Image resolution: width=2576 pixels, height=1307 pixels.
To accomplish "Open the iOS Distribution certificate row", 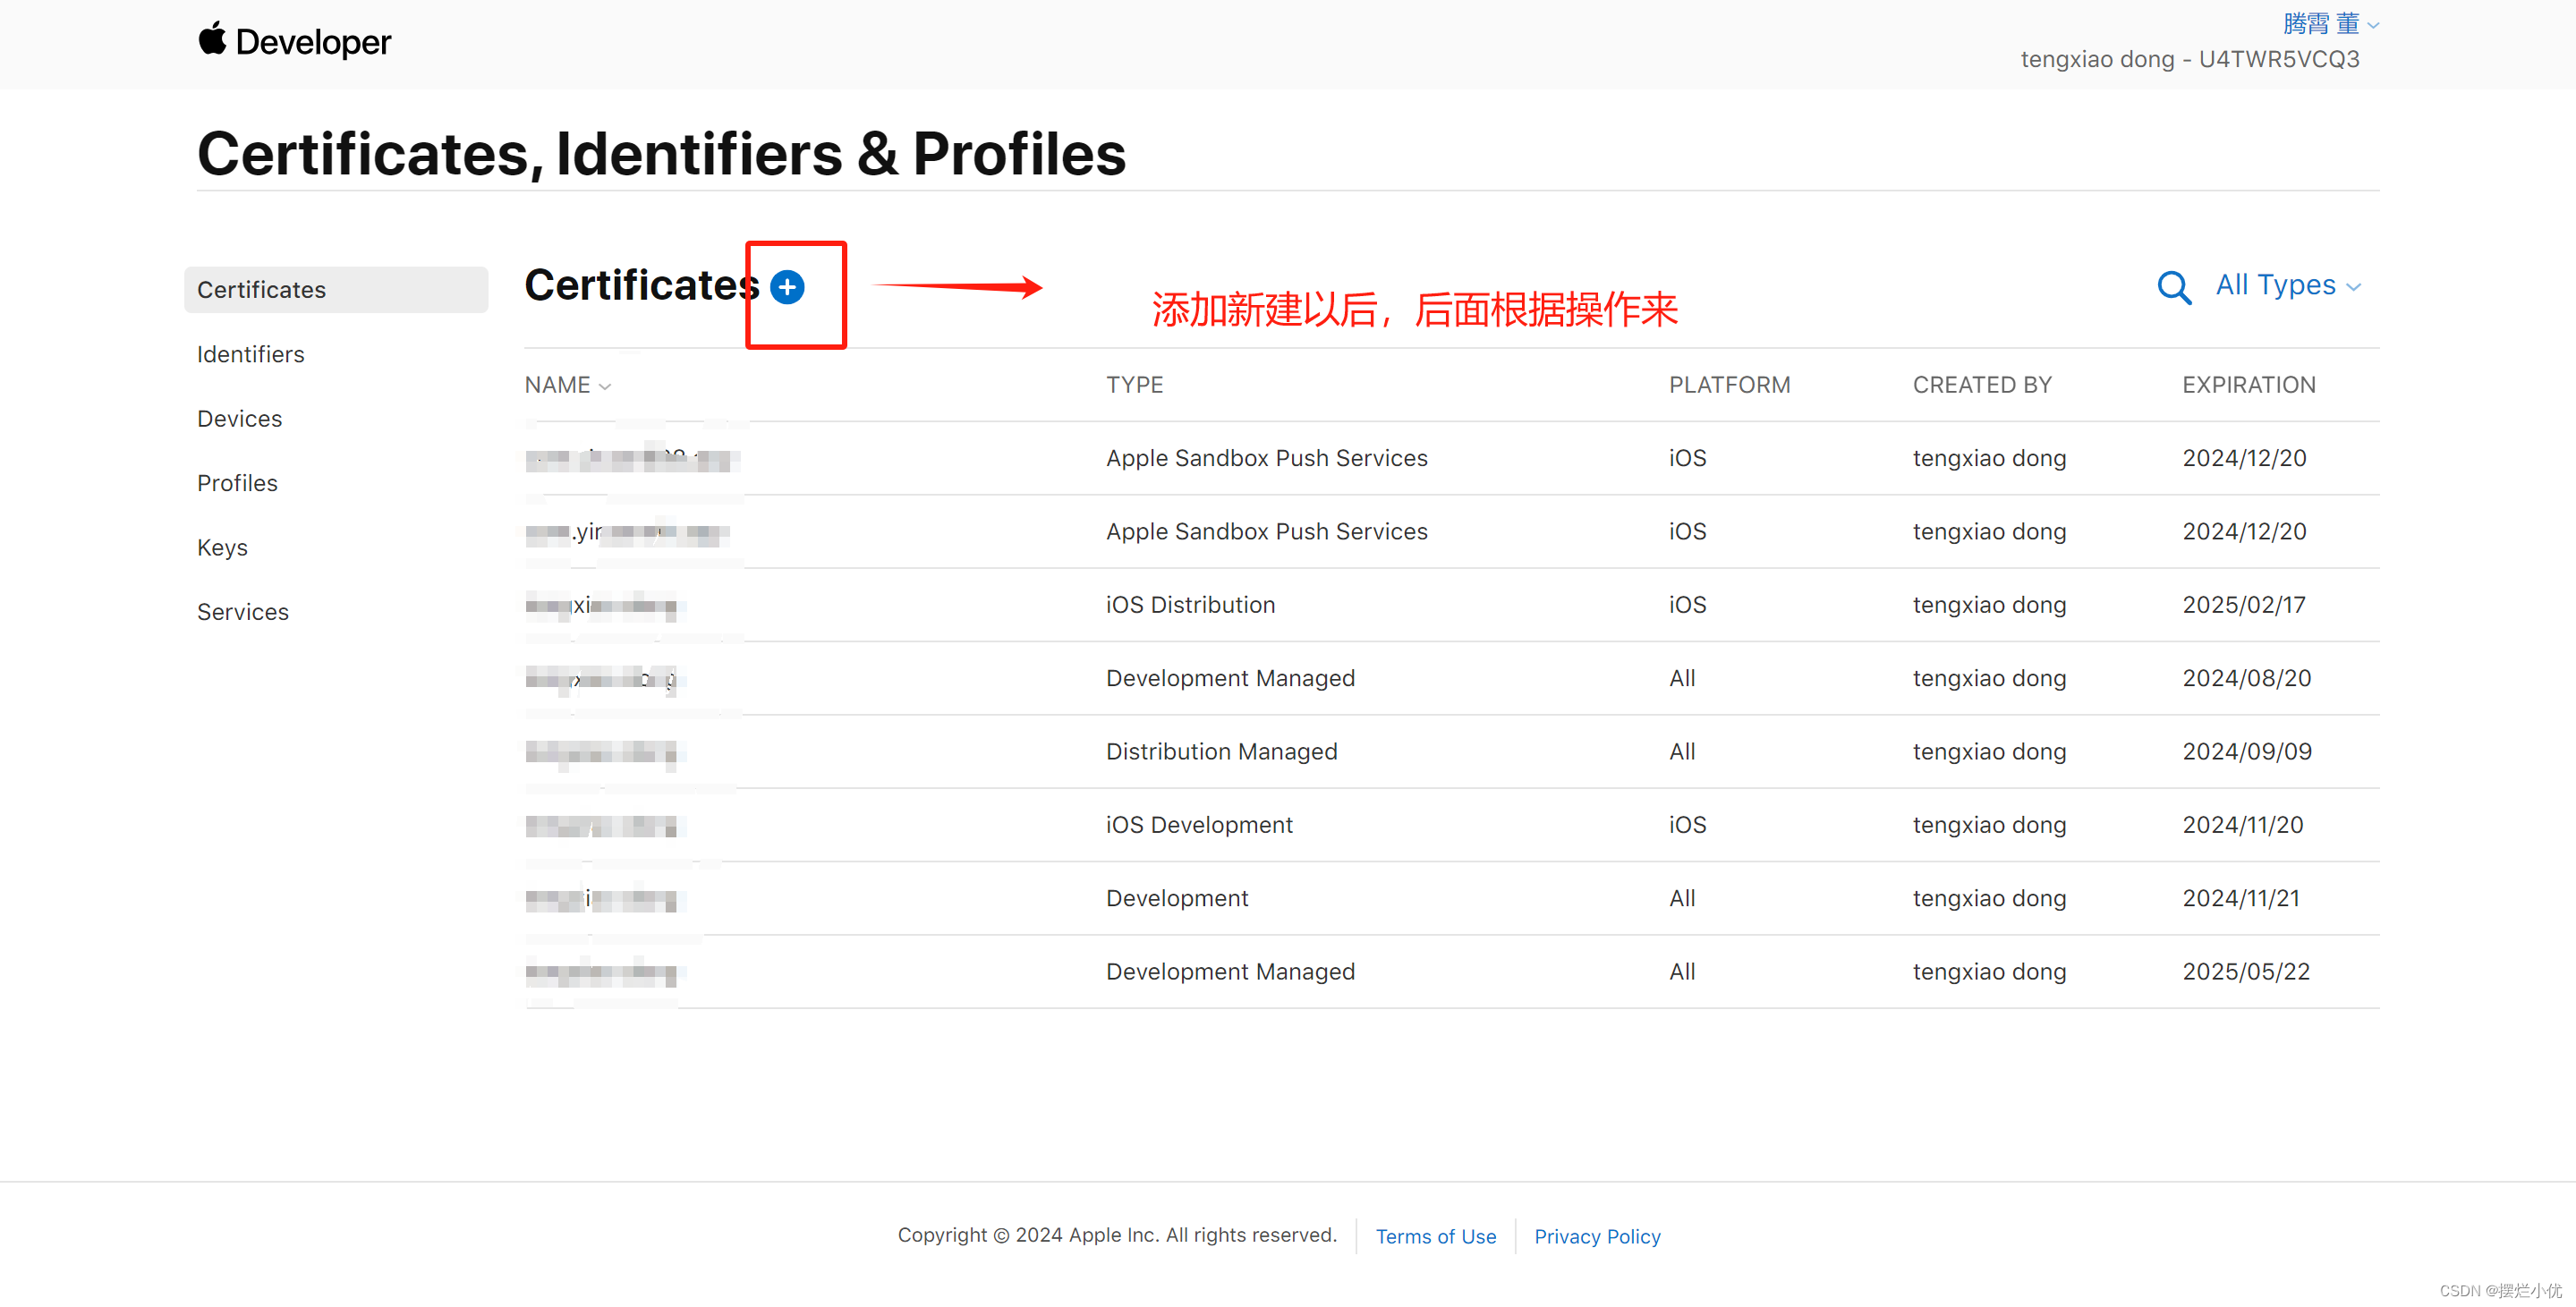I will click(1190, 605).
